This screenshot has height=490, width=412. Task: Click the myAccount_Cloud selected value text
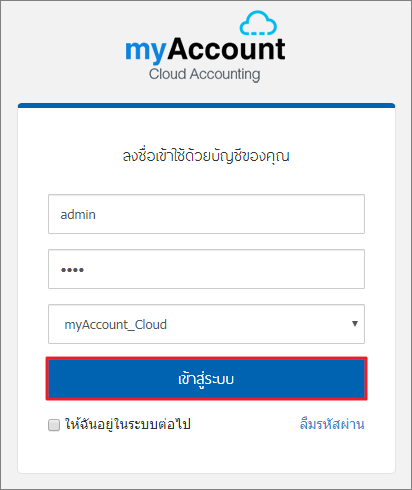point(115,325)
